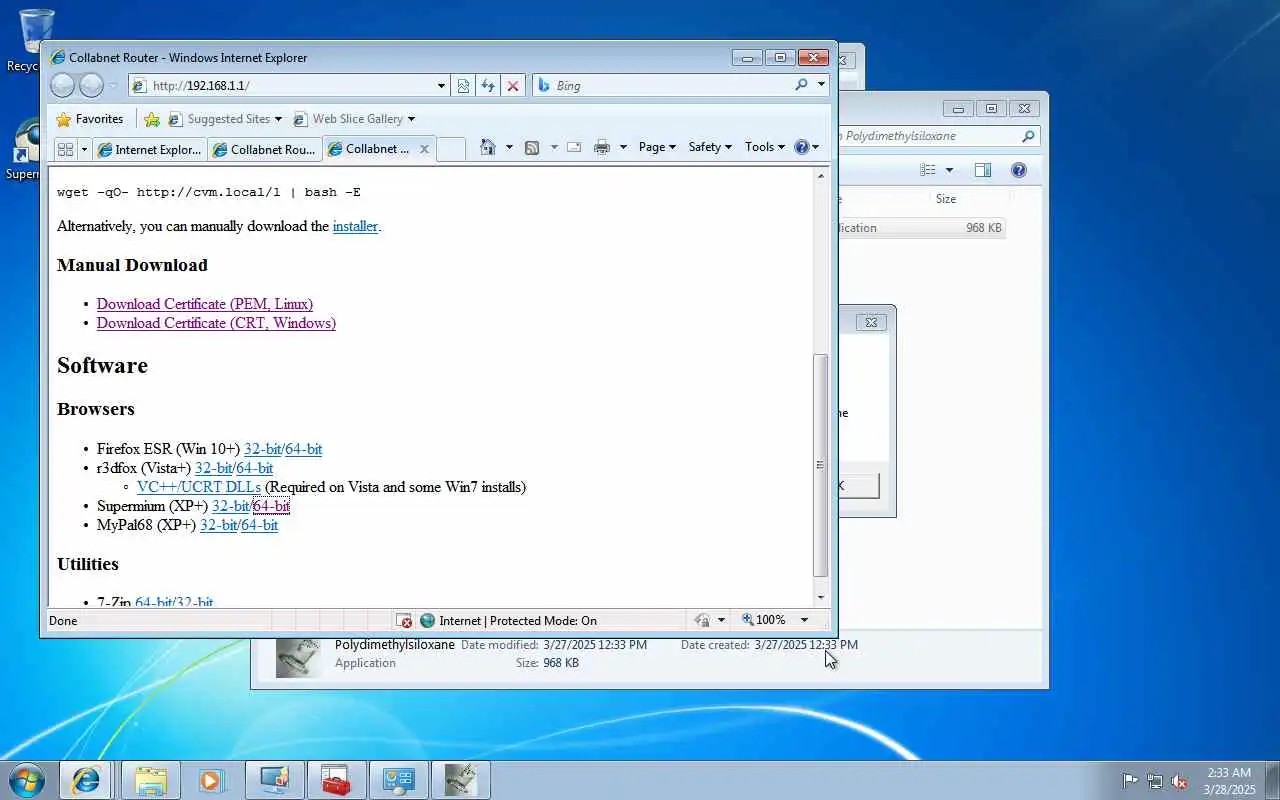The height and width of the screenshot is (800, 1280).
Task: Click the security zone lock icon in status bar
Action: point(701,620)
